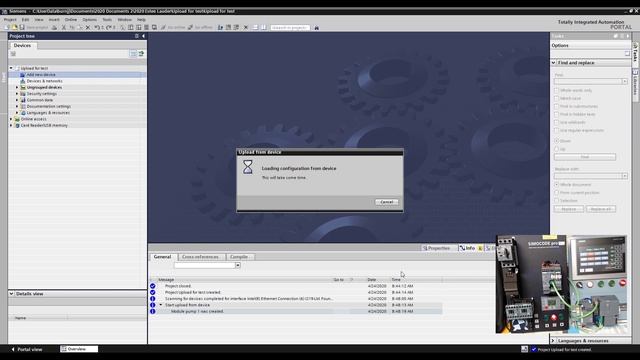The width and height of the screenshot is (640, 360).
Task: Collapse the Details view section
Action: (x=11, y=294)
